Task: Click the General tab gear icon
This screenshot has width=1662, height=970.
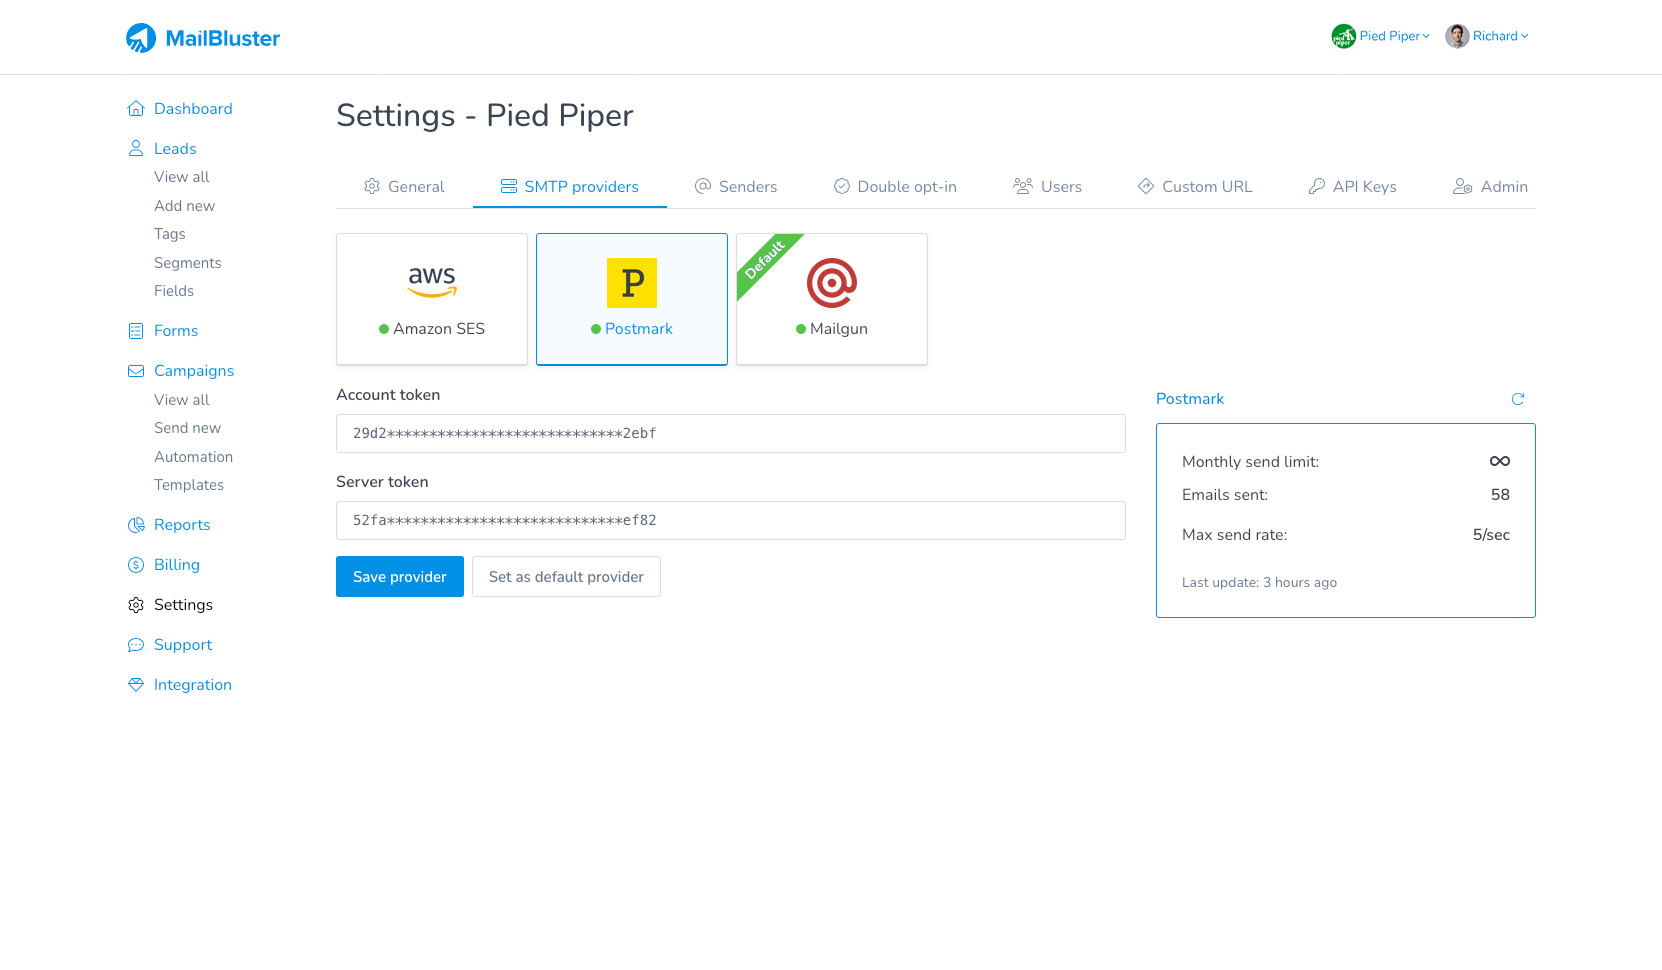Action: point(372,186)
